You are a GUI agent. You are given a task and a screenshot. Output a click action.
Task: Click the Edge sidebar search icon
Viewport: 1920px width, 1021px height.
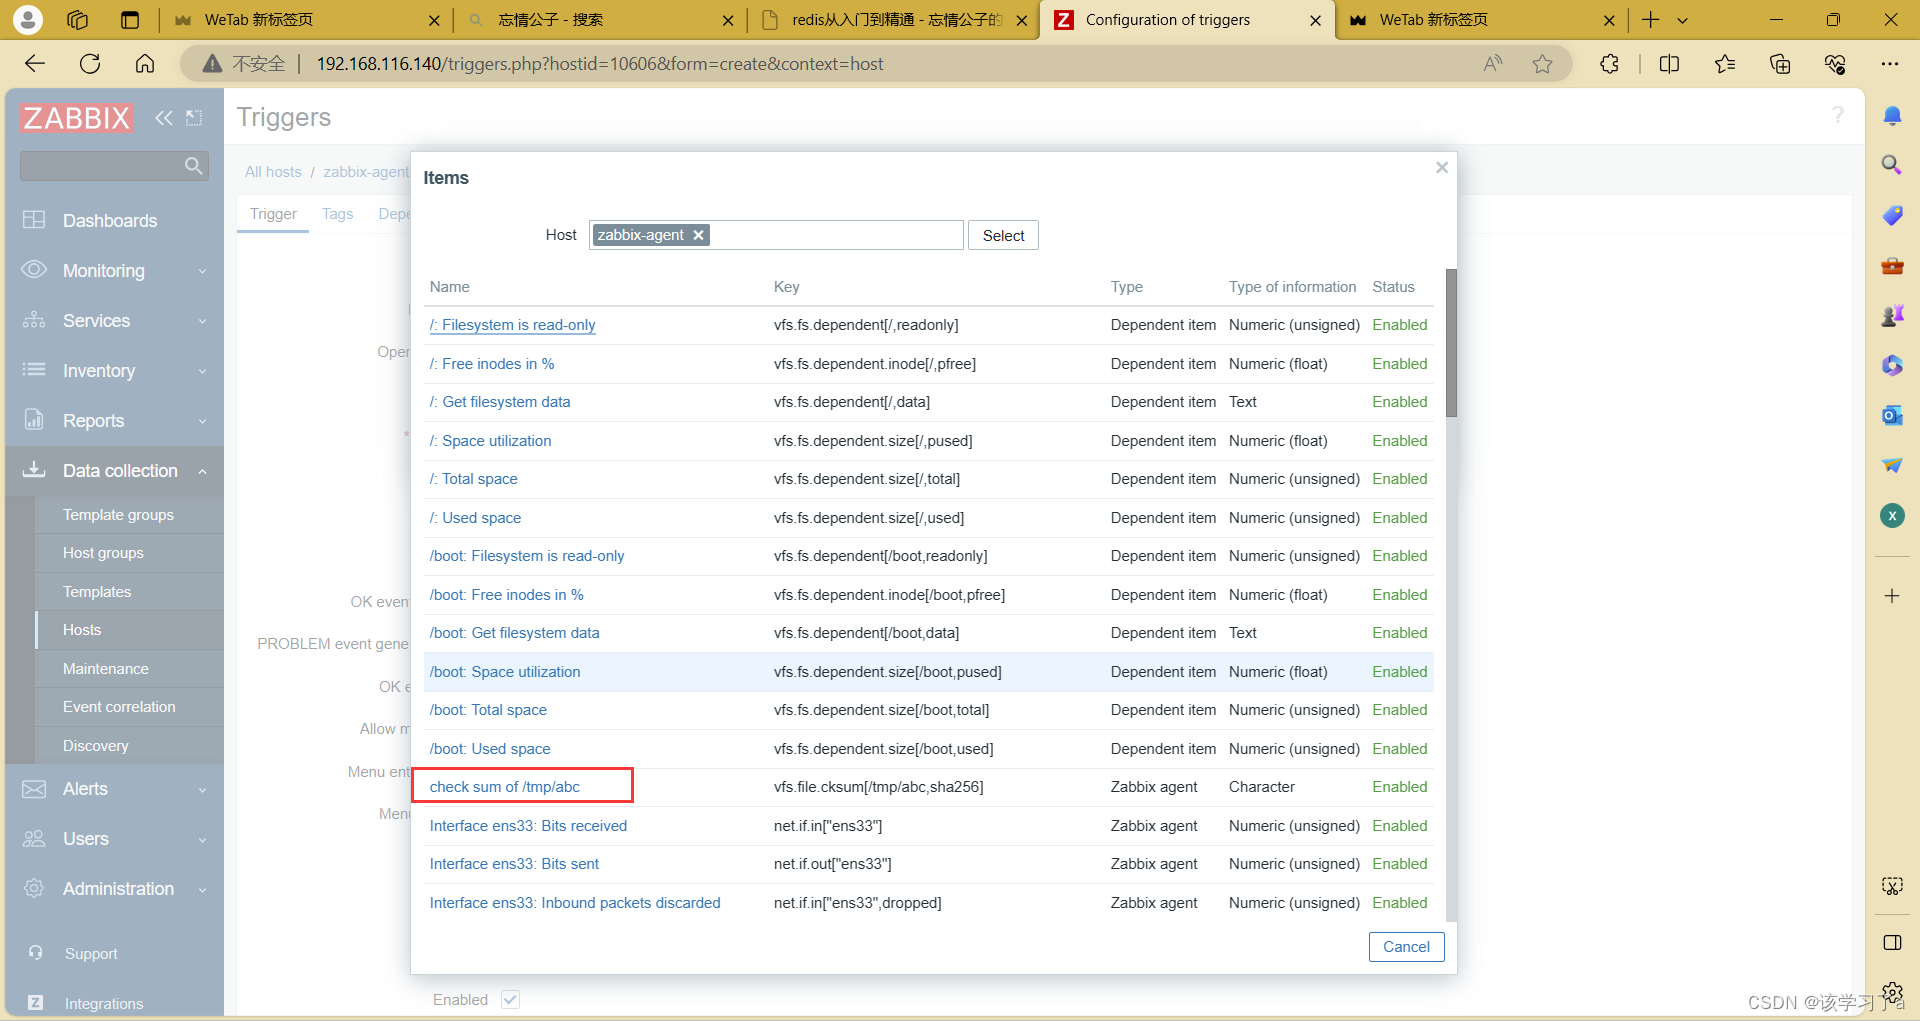coord(1892,165)
